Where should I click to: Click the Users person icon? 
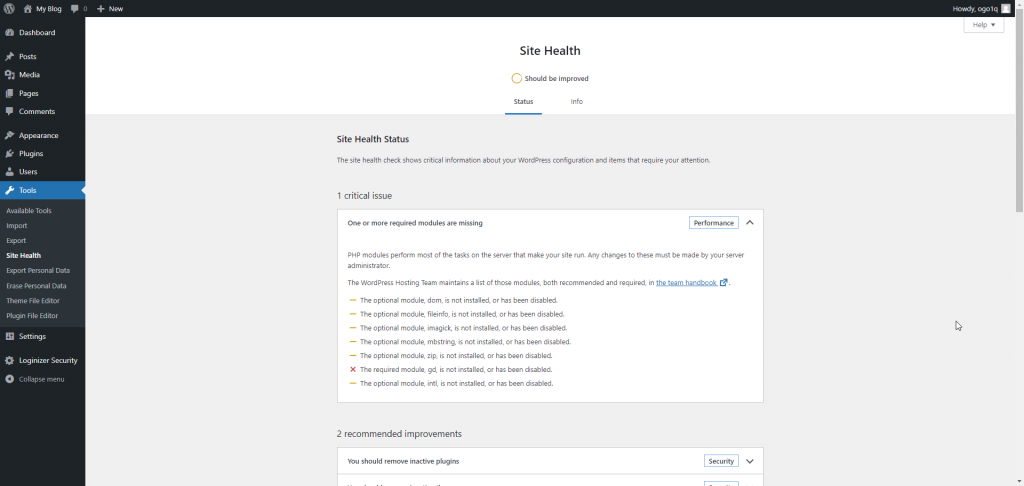(10, 172)
